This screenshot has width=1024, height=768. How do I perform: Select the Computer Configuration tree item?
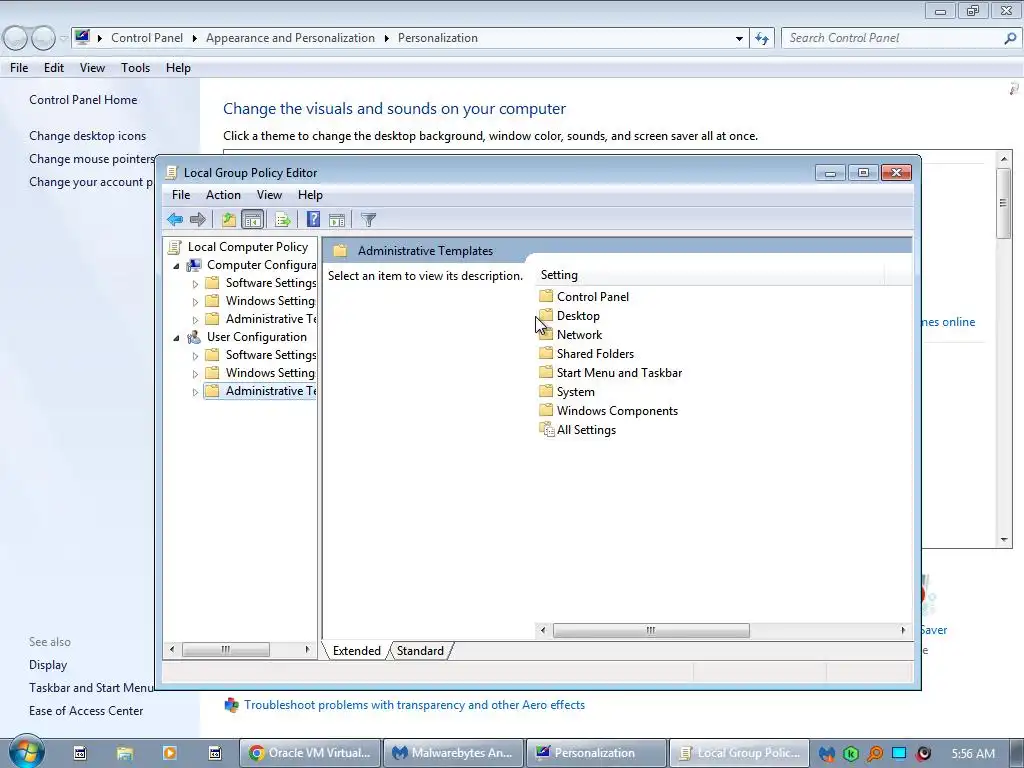[261, 265]
